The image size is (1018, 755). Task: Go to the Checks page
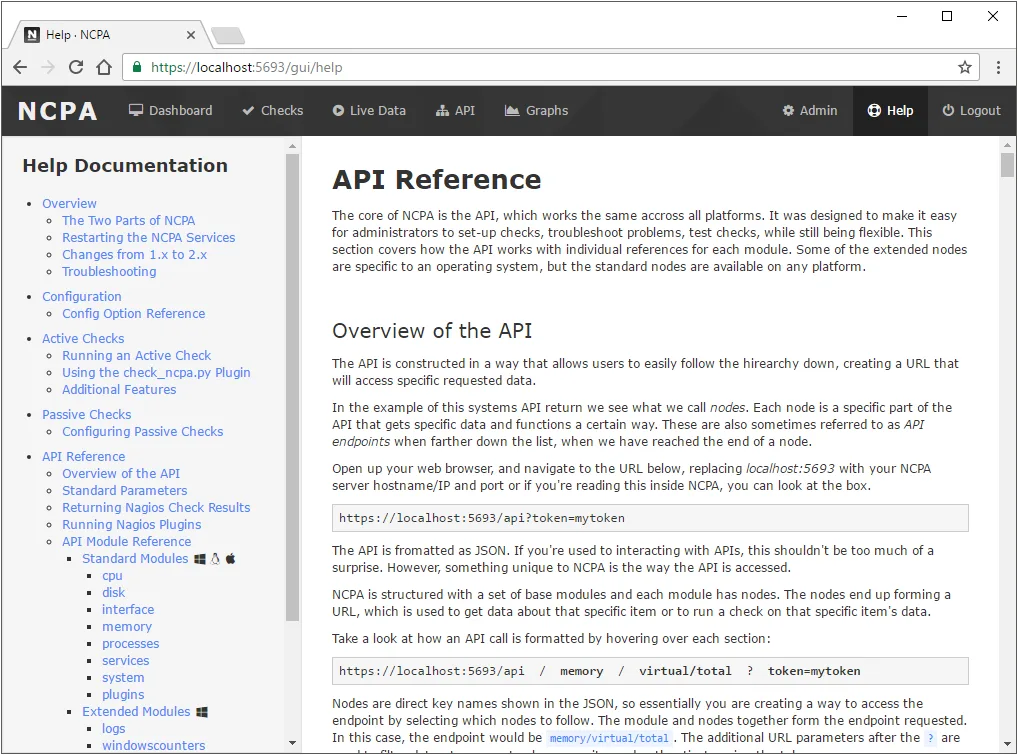273,110
